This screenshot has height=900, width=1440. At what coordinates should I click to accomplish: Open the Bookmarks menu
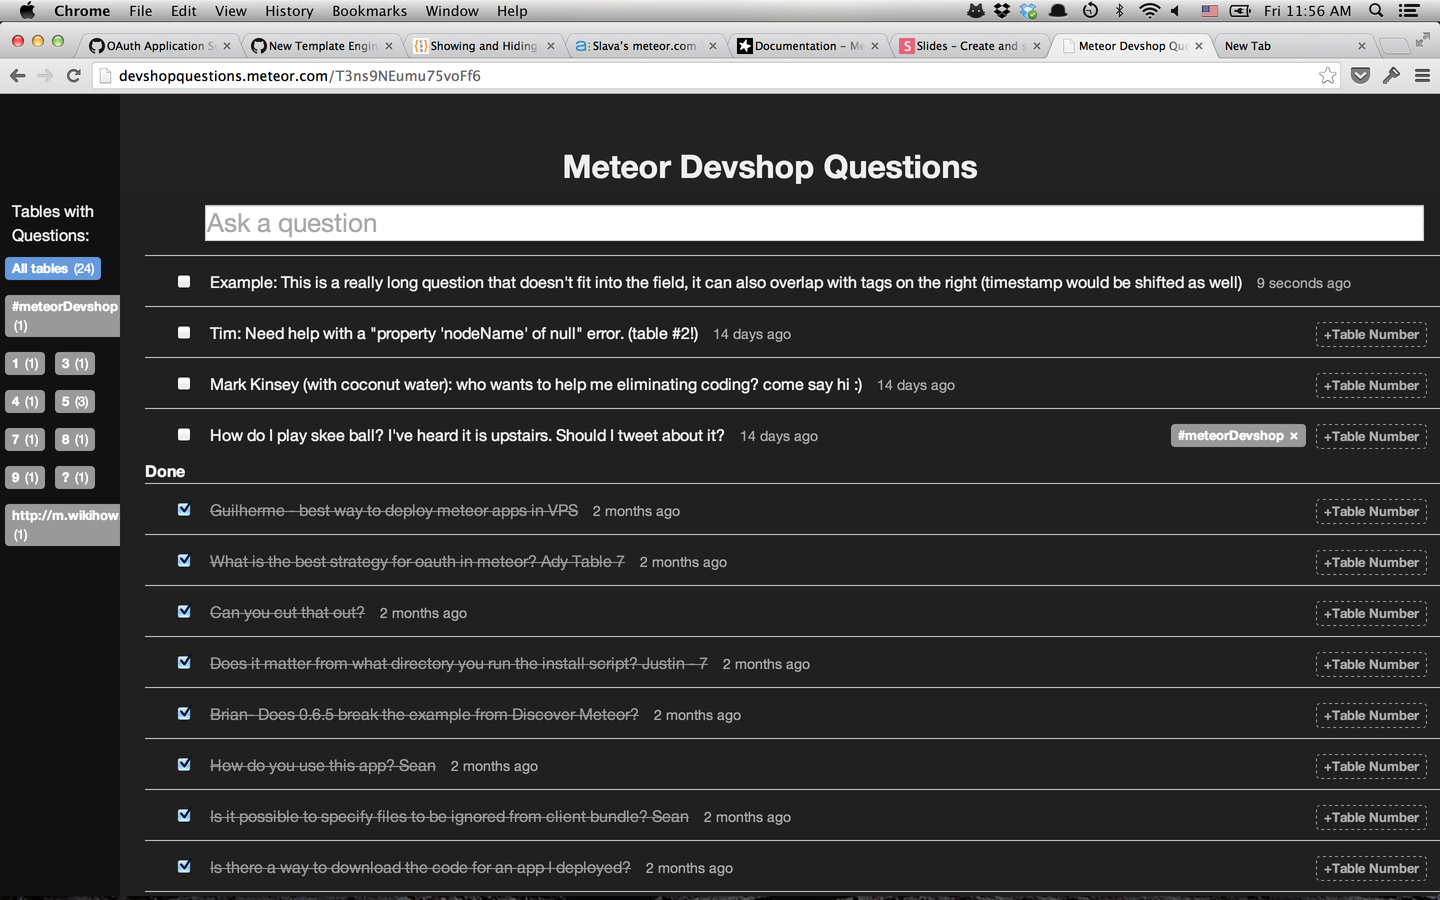tap(369, 10)
